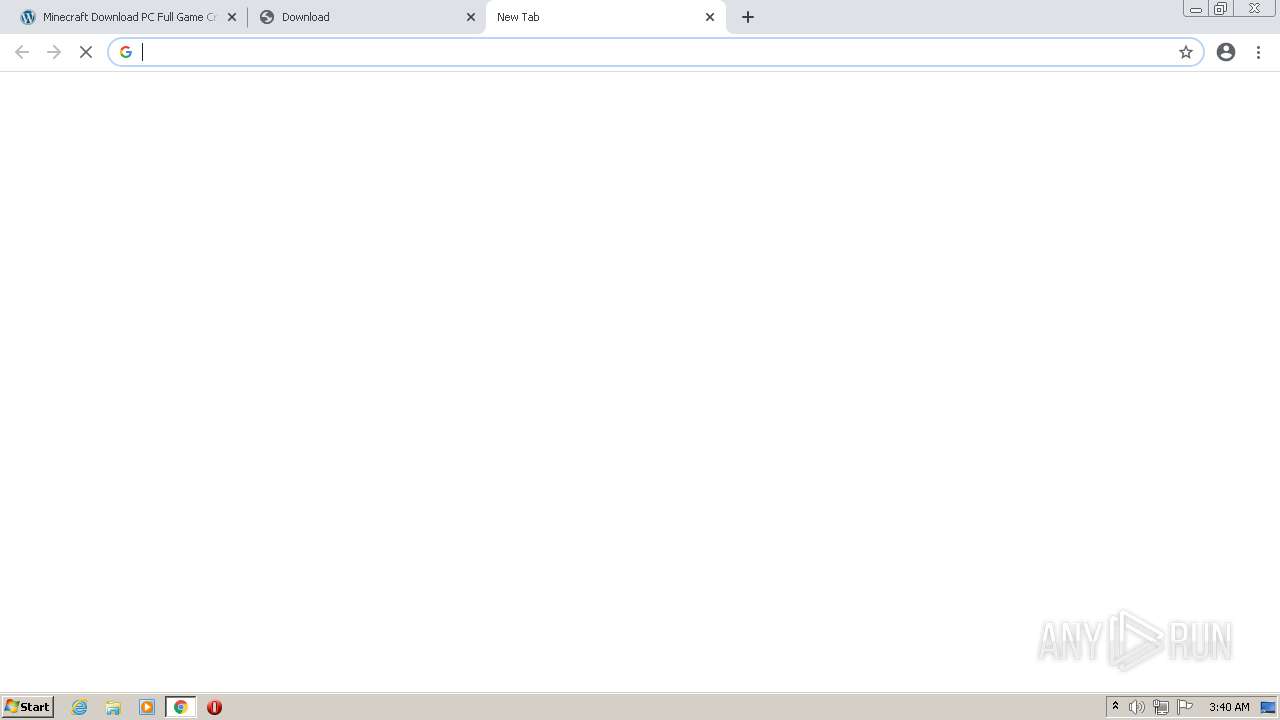Show hidden system tray icons
This screenshot has width=1280, height=720.
[1115, 707]
